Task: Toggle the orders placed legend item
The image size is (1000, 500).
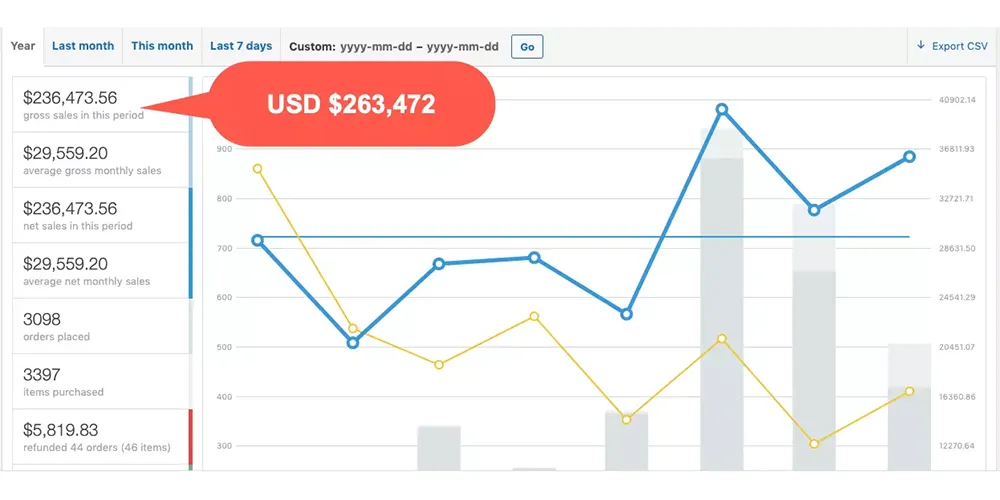Action: [100, 326]
